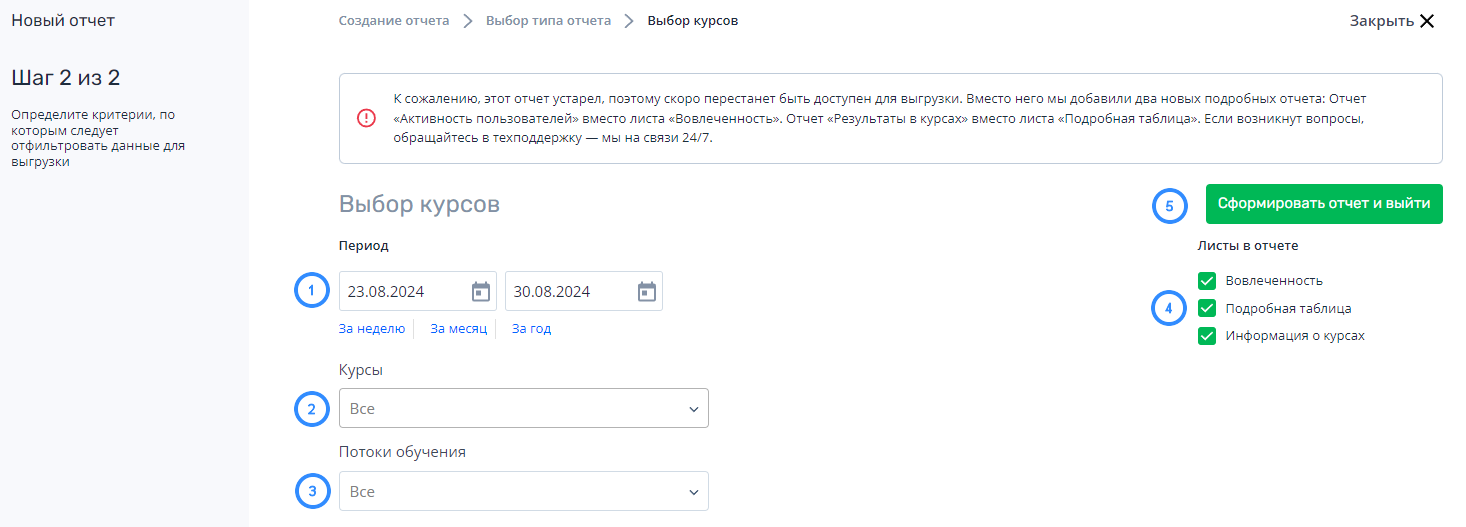Toggle the Информация о курсах checkbox
1466x527 pixels.
tap(1207, 336)
